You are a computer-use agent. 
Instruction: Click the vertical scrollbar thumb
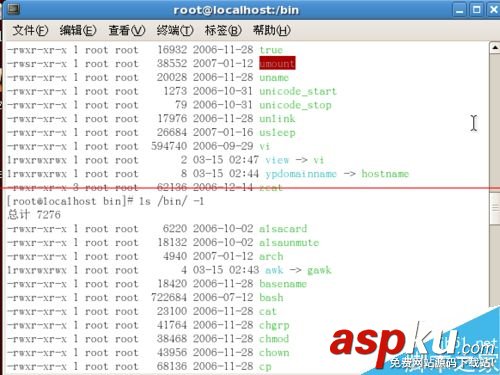[x=495, y=208]
